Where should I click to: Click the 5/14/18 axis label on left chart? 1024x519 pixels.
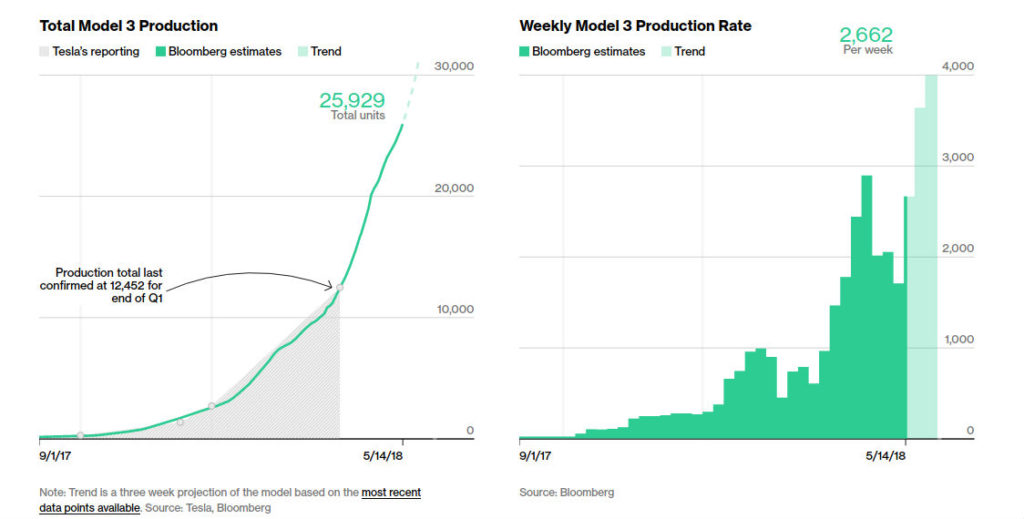[x=383, y=456]
